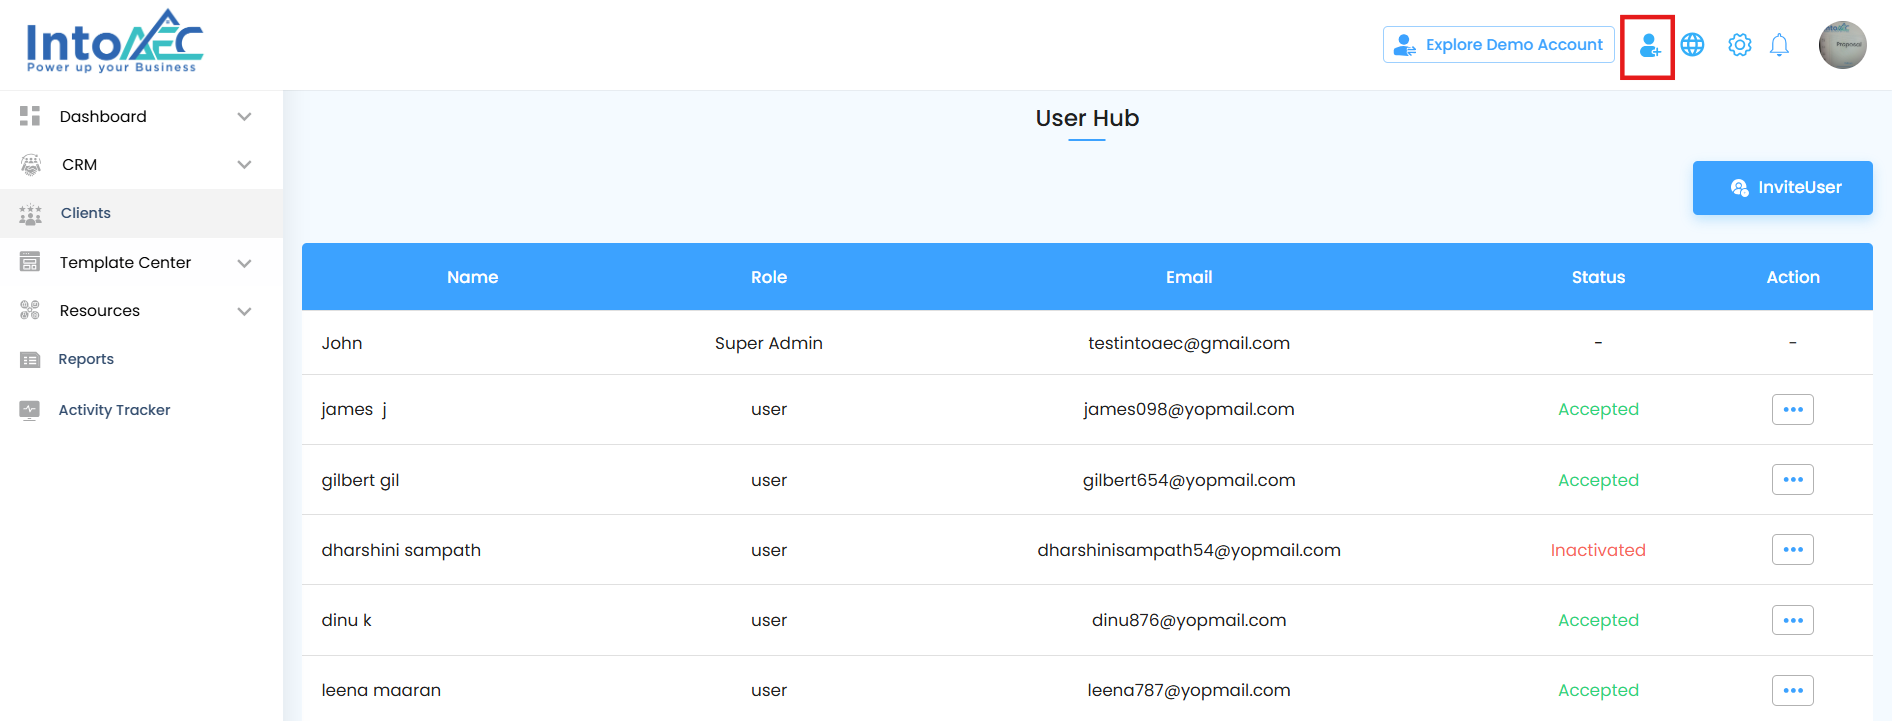1900x721 pixels.
Task: Open the language globe icon
Action: pos(1692,45)
